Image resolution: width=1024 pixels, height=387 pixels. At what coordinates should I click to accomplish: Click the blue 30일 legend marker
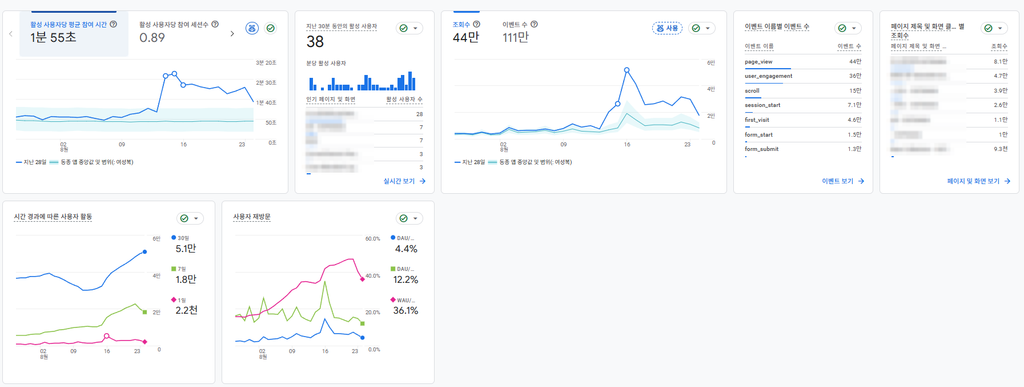click(x=173, y=238)
